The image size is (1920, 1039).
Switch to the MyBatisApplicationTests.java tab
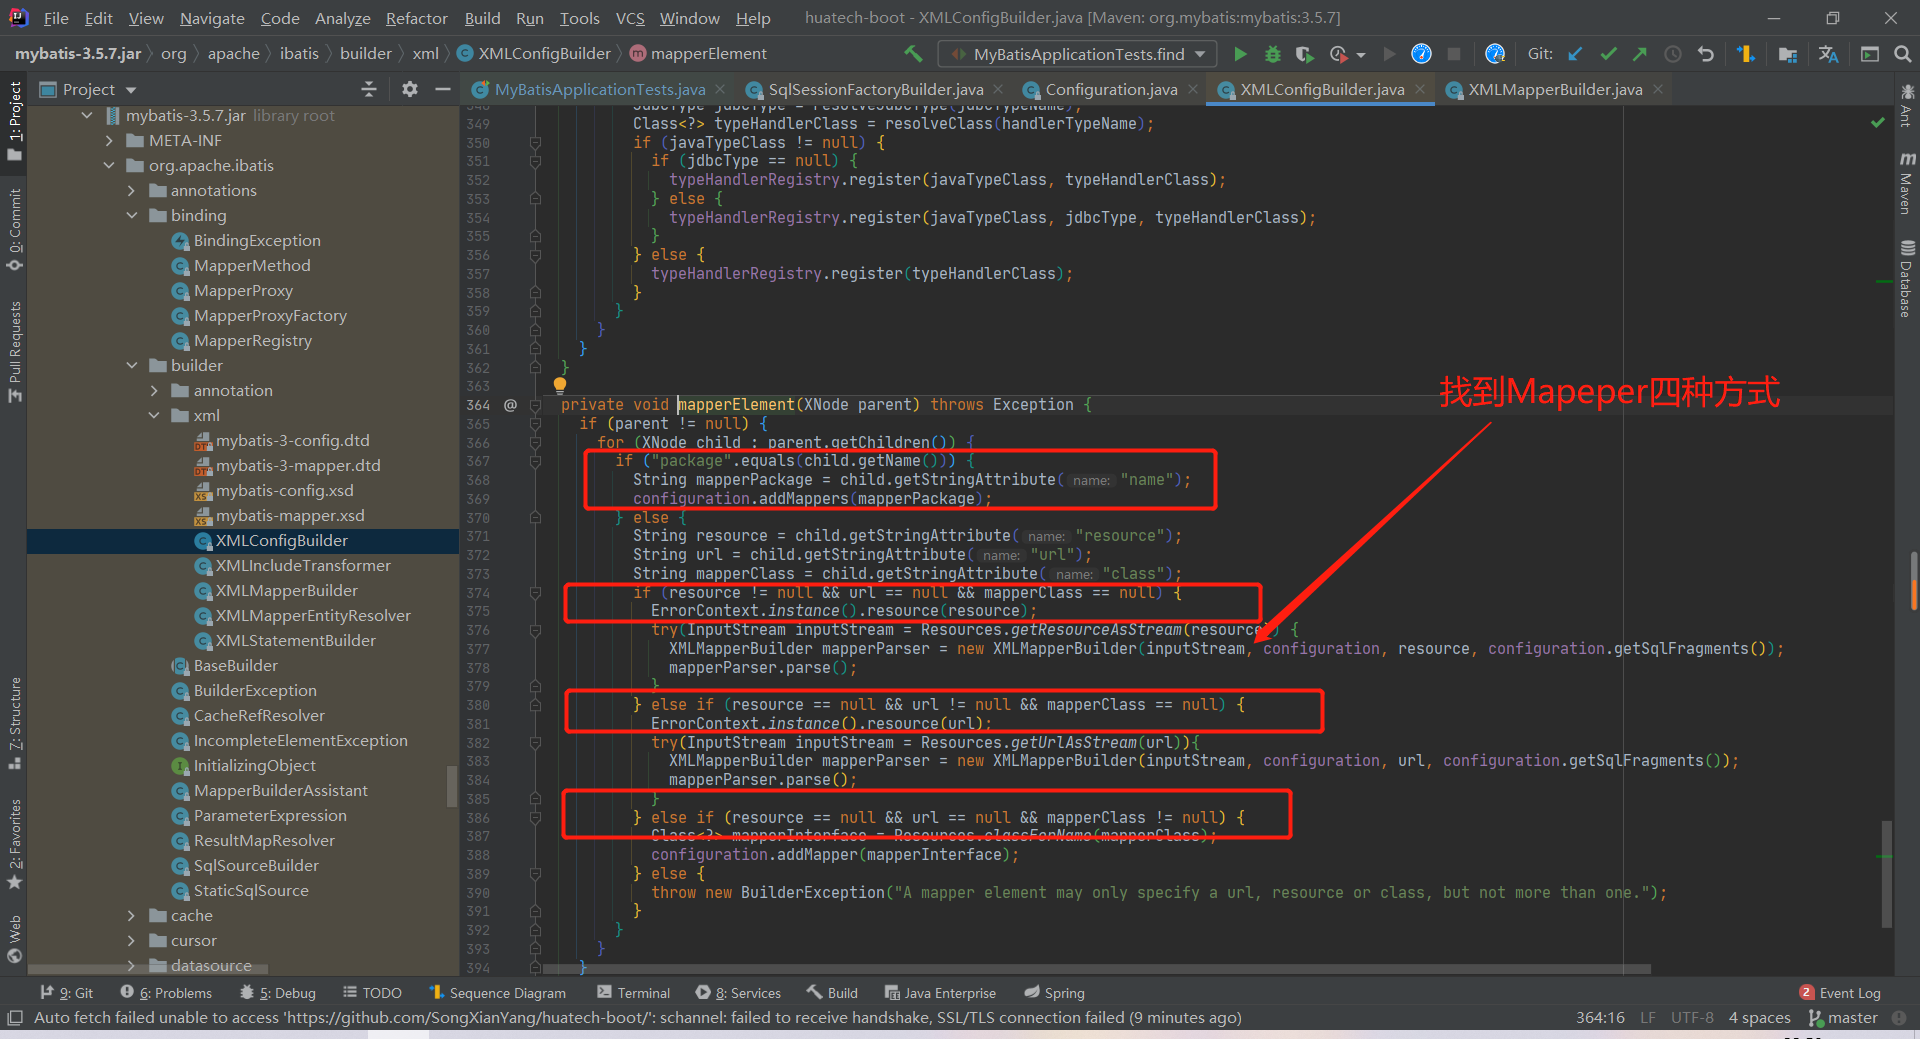[x=599, y=90]
